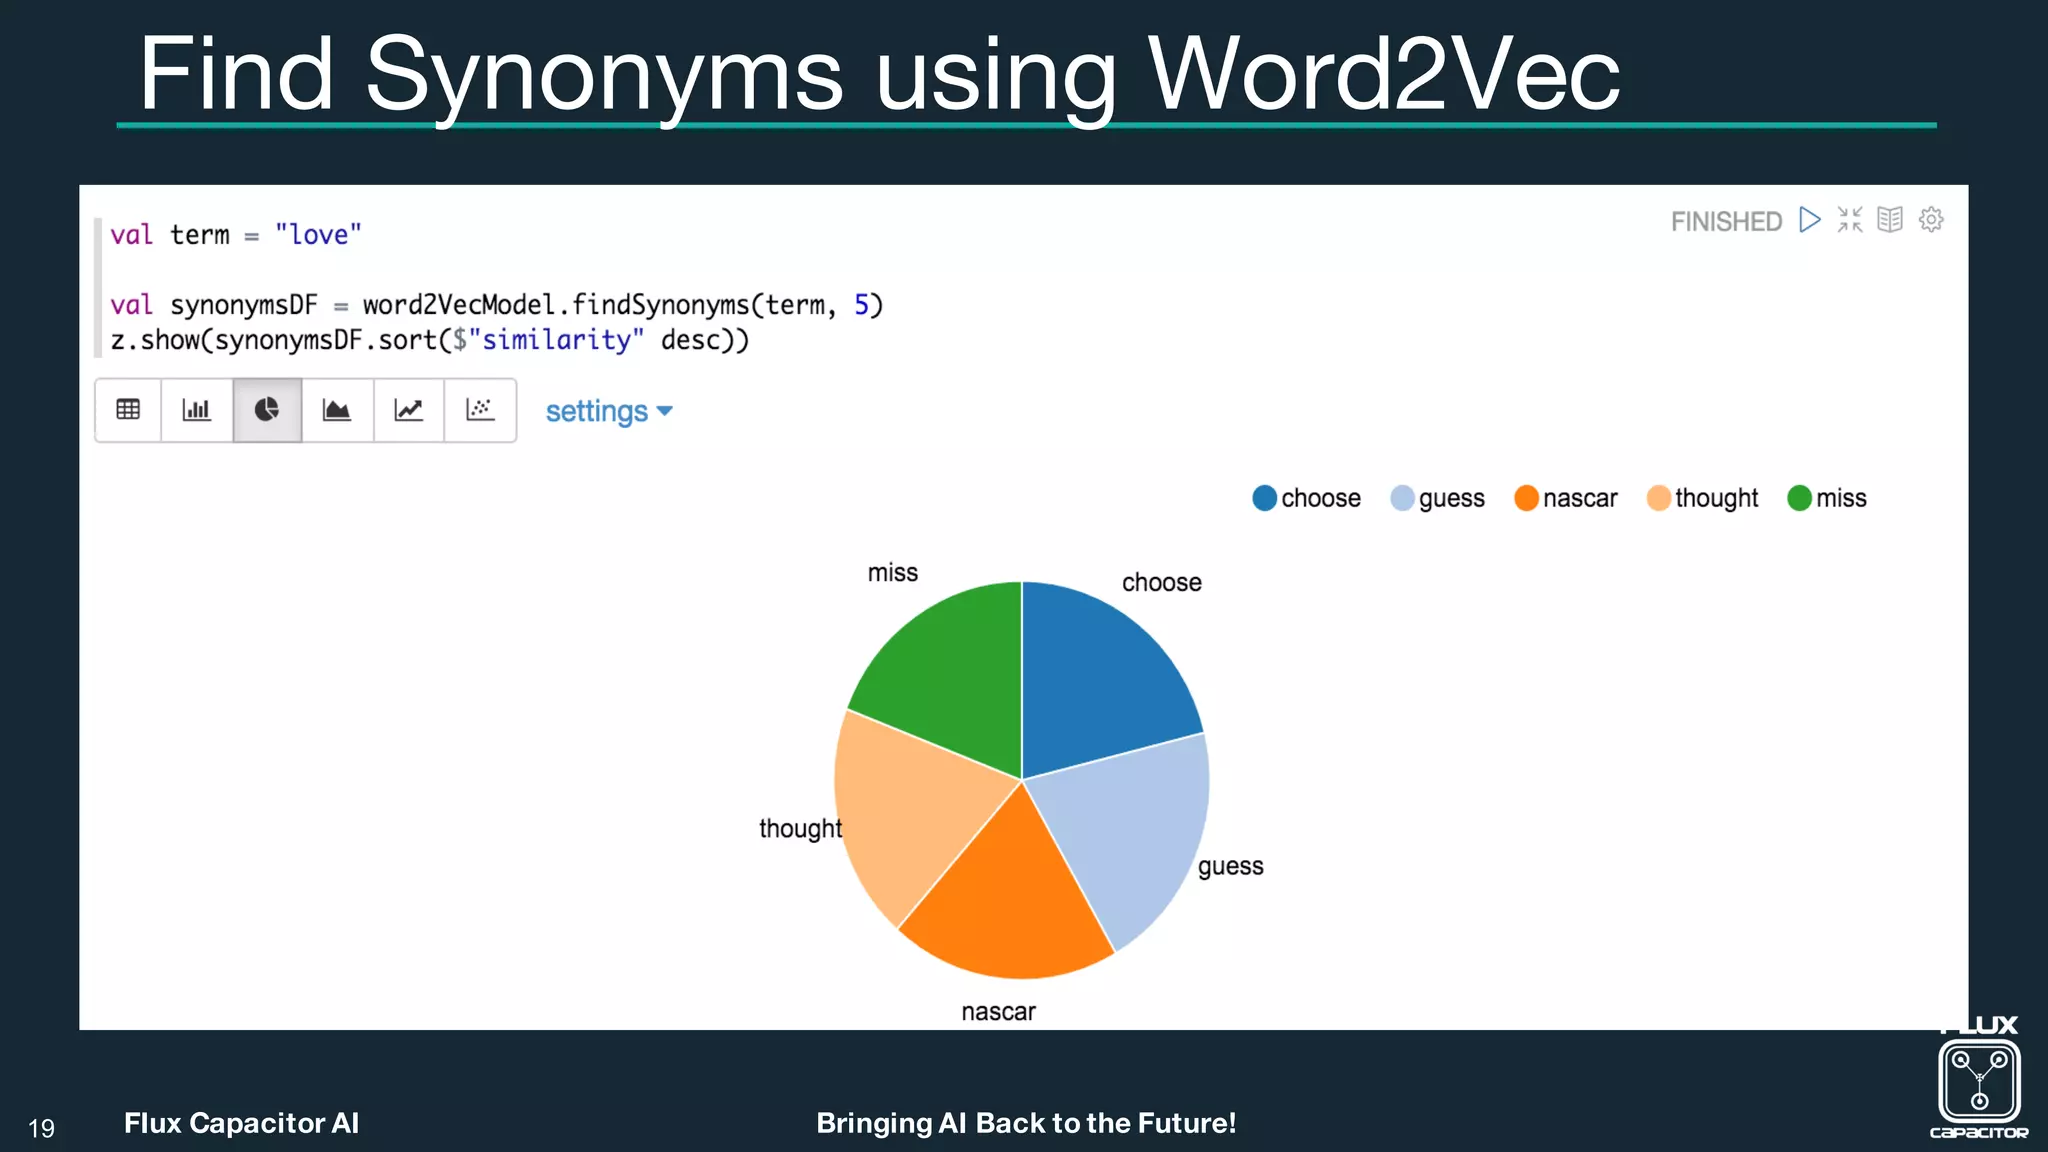Select the bar chart view icon
The height and width of the screenshot is (1152, 2048).
(x=197, y=410)
